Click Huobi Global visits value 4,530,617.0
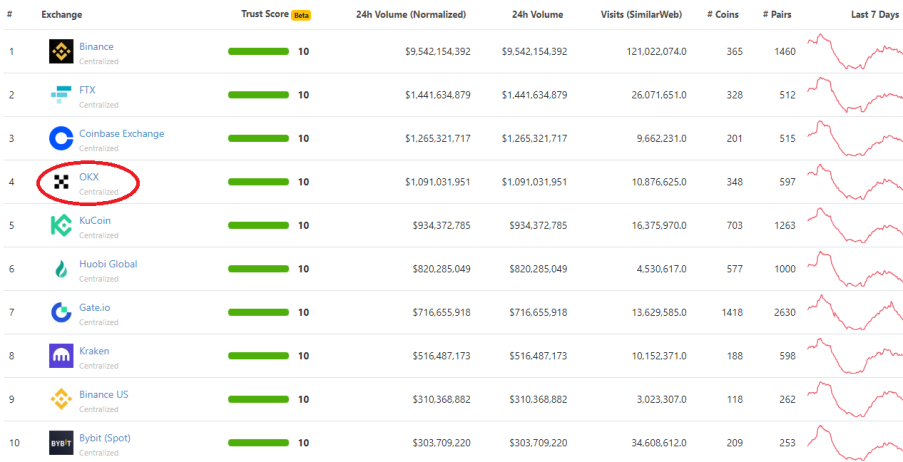Image resolution: width=903 pixels, height=462 pixels. point(662,269)
